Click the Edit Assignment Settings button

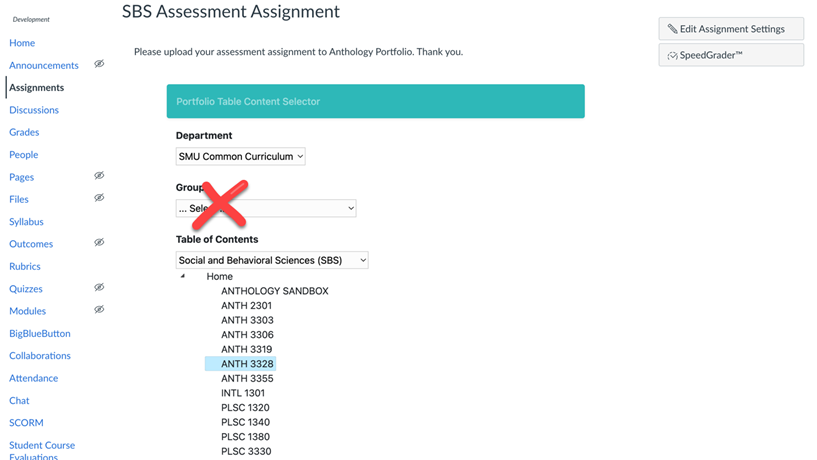click(731, 29)
